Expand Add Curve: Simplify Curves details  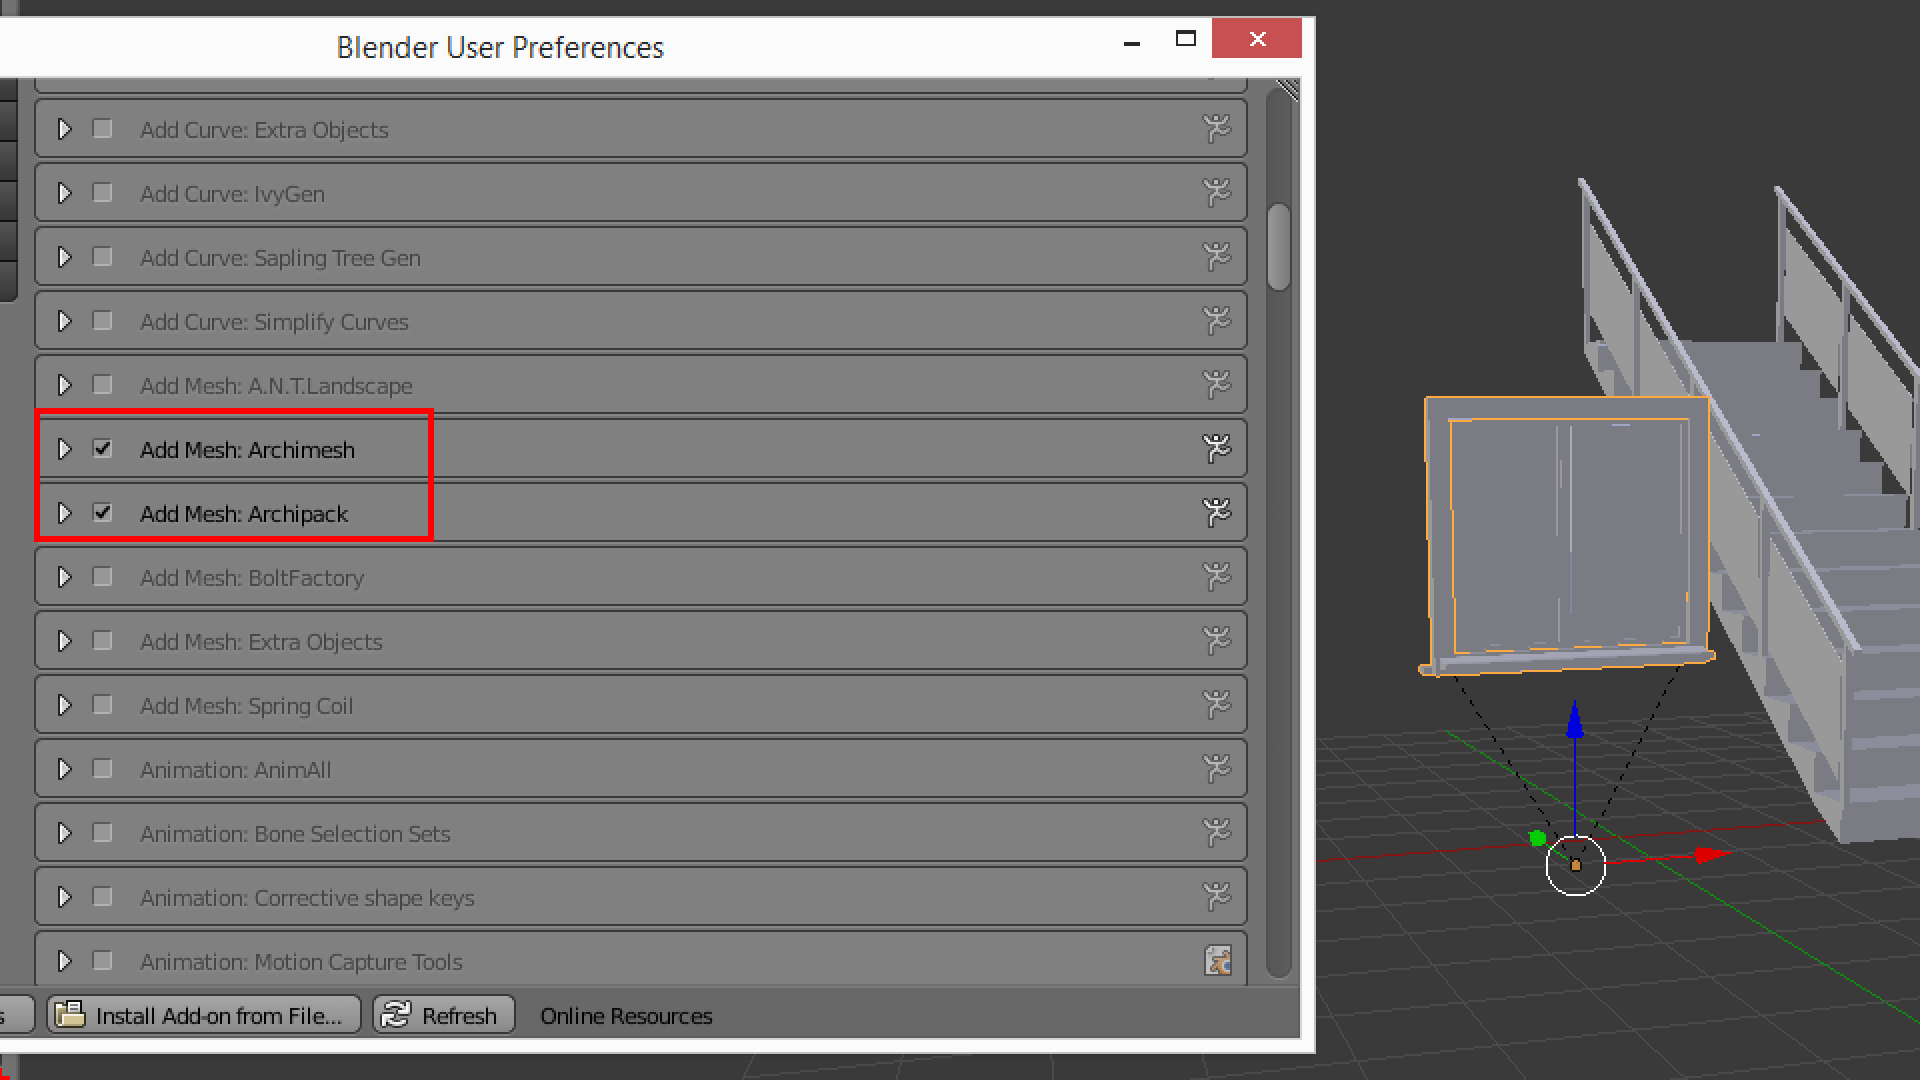tap(65, 321)
